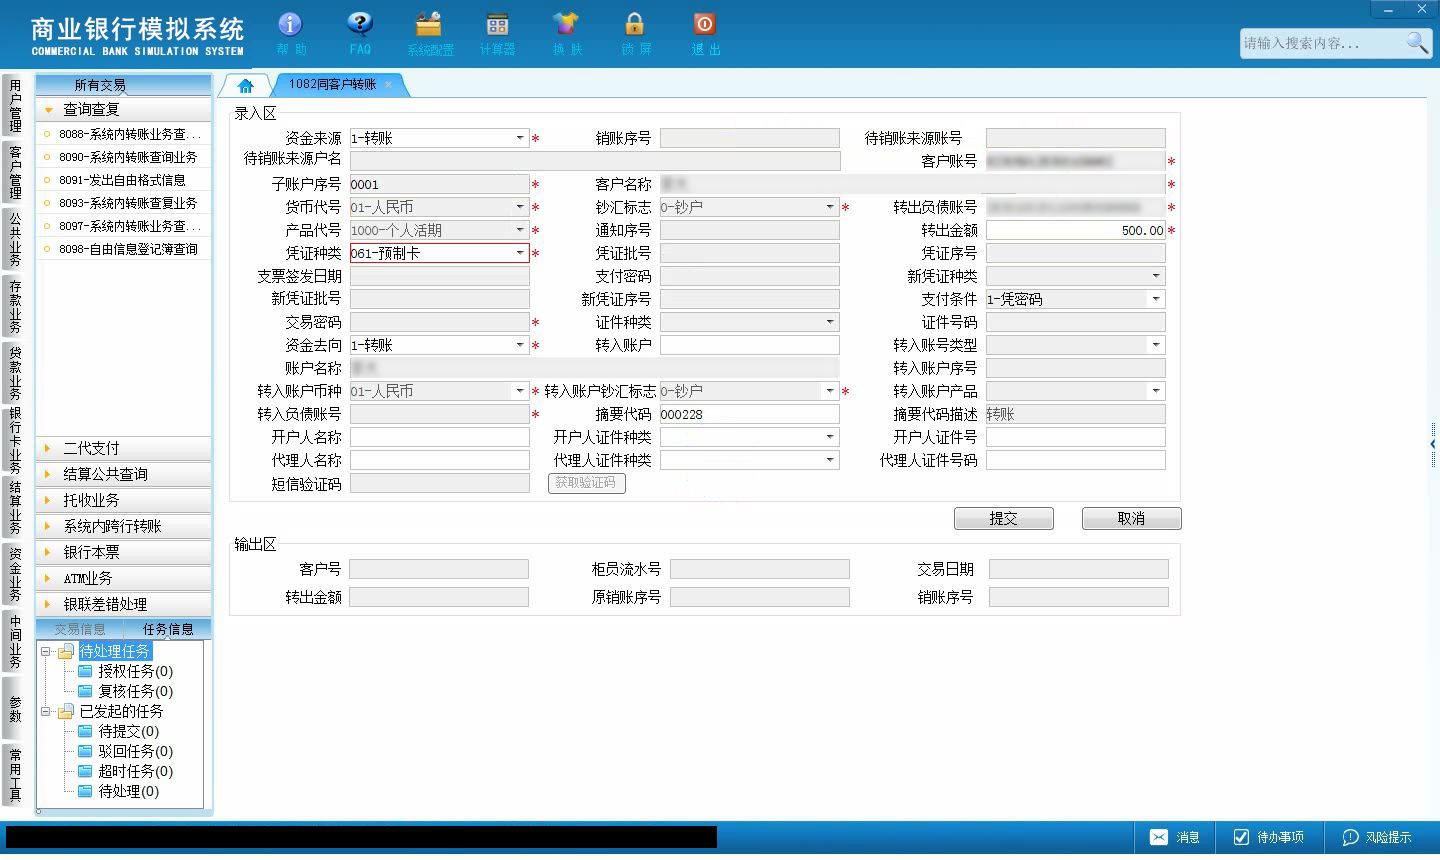Image resolution: width=1440 pixels, height=860 pixels.
Task: Switch to 交易信息 tab
Action: tap(80, 629)
